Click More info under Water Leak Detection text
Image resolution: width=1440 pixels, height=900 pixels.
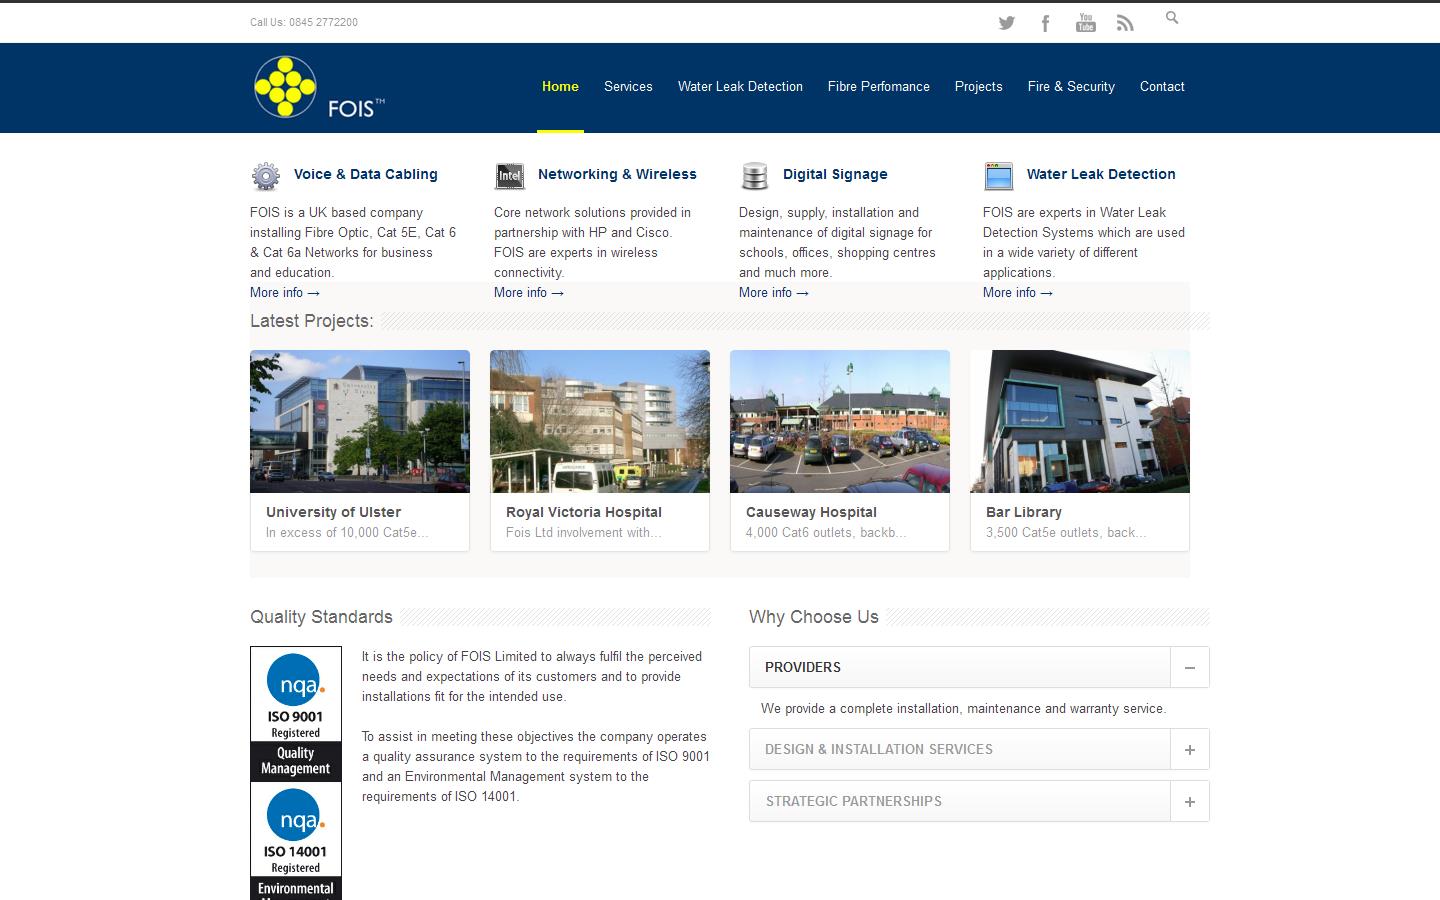tap(1017, 293)
